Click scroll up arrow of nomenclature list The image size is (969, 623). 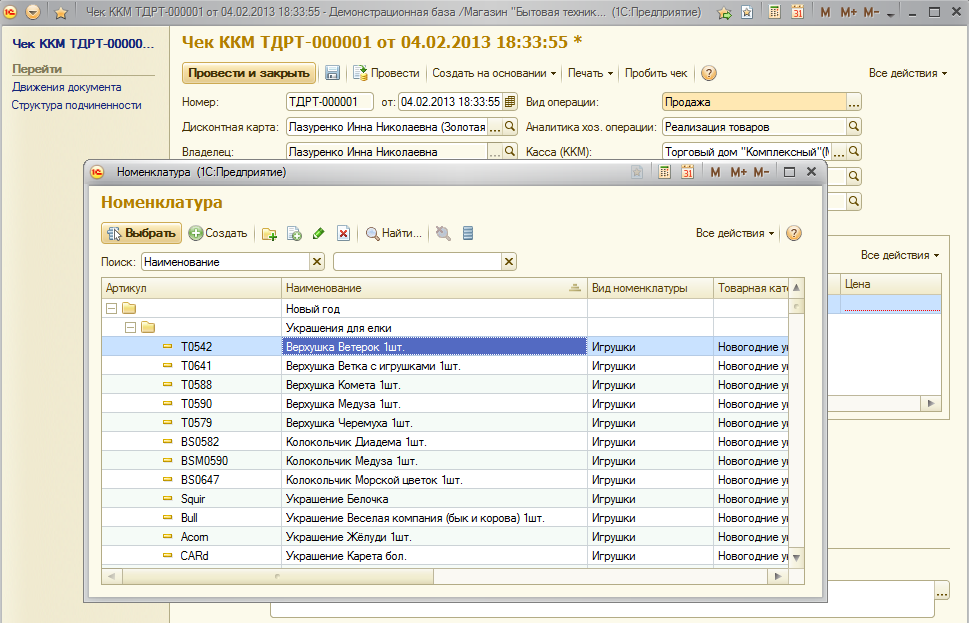[797, 287]
